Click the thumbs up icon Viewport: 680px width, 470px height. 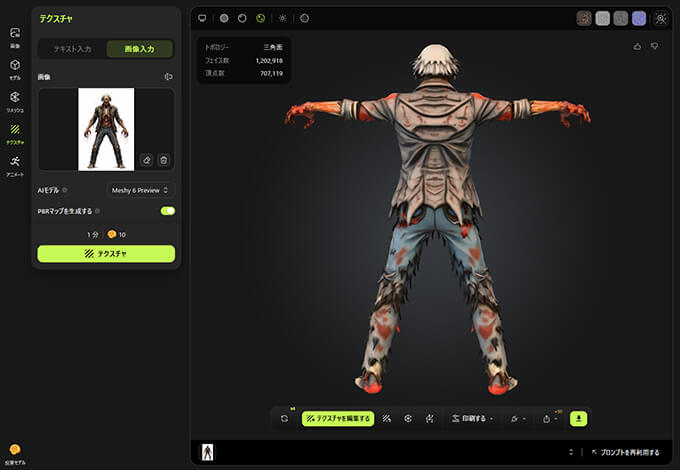[x=638, y=46]
